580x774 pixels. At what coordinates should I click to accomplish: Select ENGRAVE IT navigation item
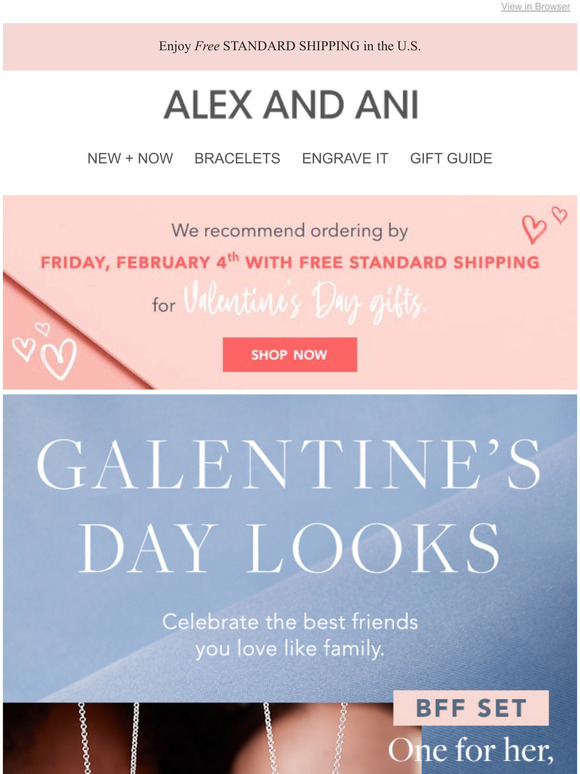click(x=345, y=158)
